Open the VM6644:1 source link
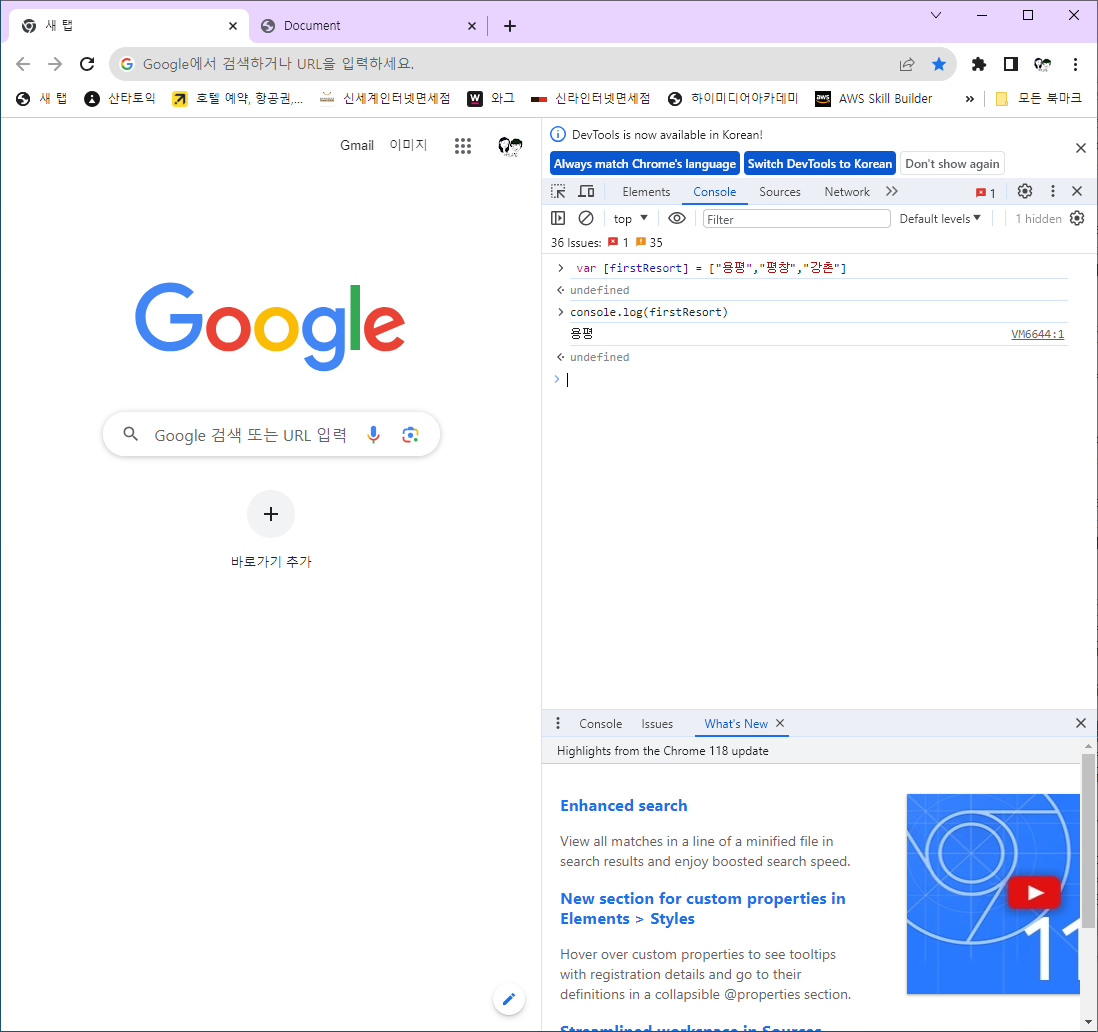The width and height of the screenshot is (1098, 1032). (1037, 334)
